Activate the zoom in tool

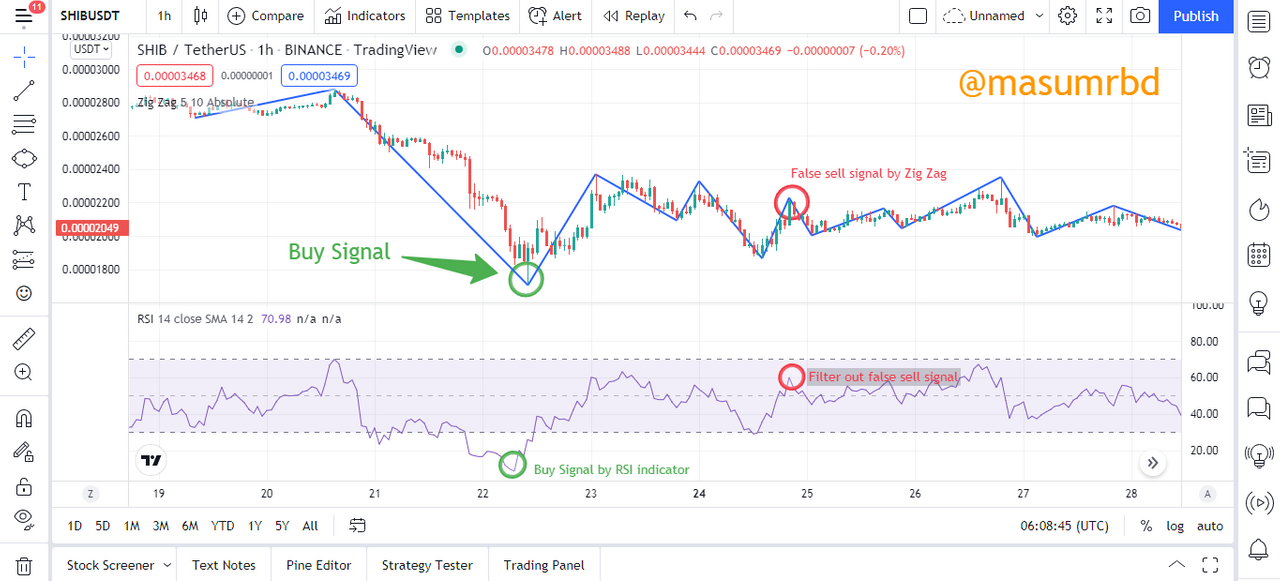click(24, 372)
